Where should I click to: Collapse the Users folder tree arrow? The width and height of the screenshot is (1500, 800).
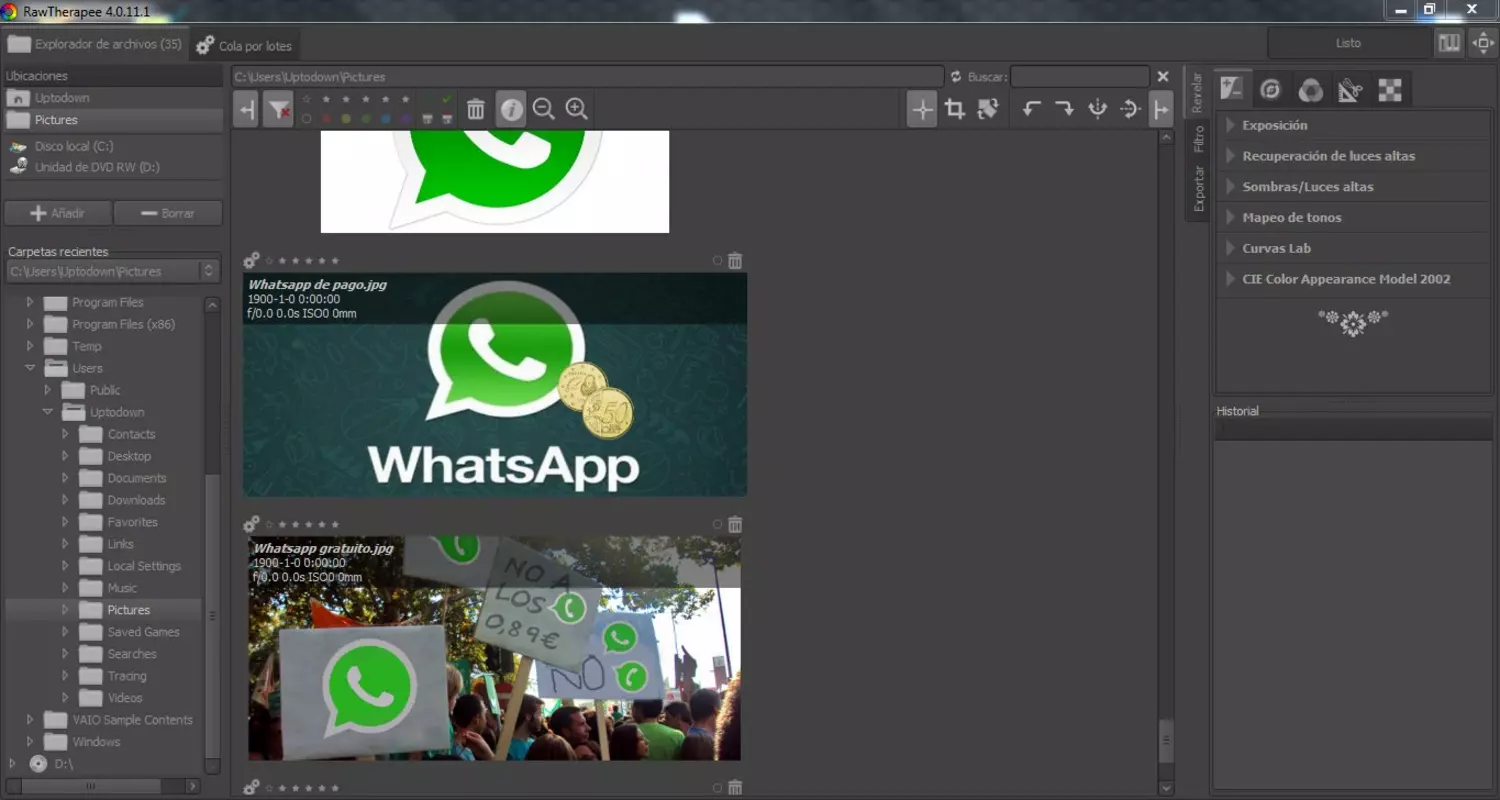tap(30, 368)
